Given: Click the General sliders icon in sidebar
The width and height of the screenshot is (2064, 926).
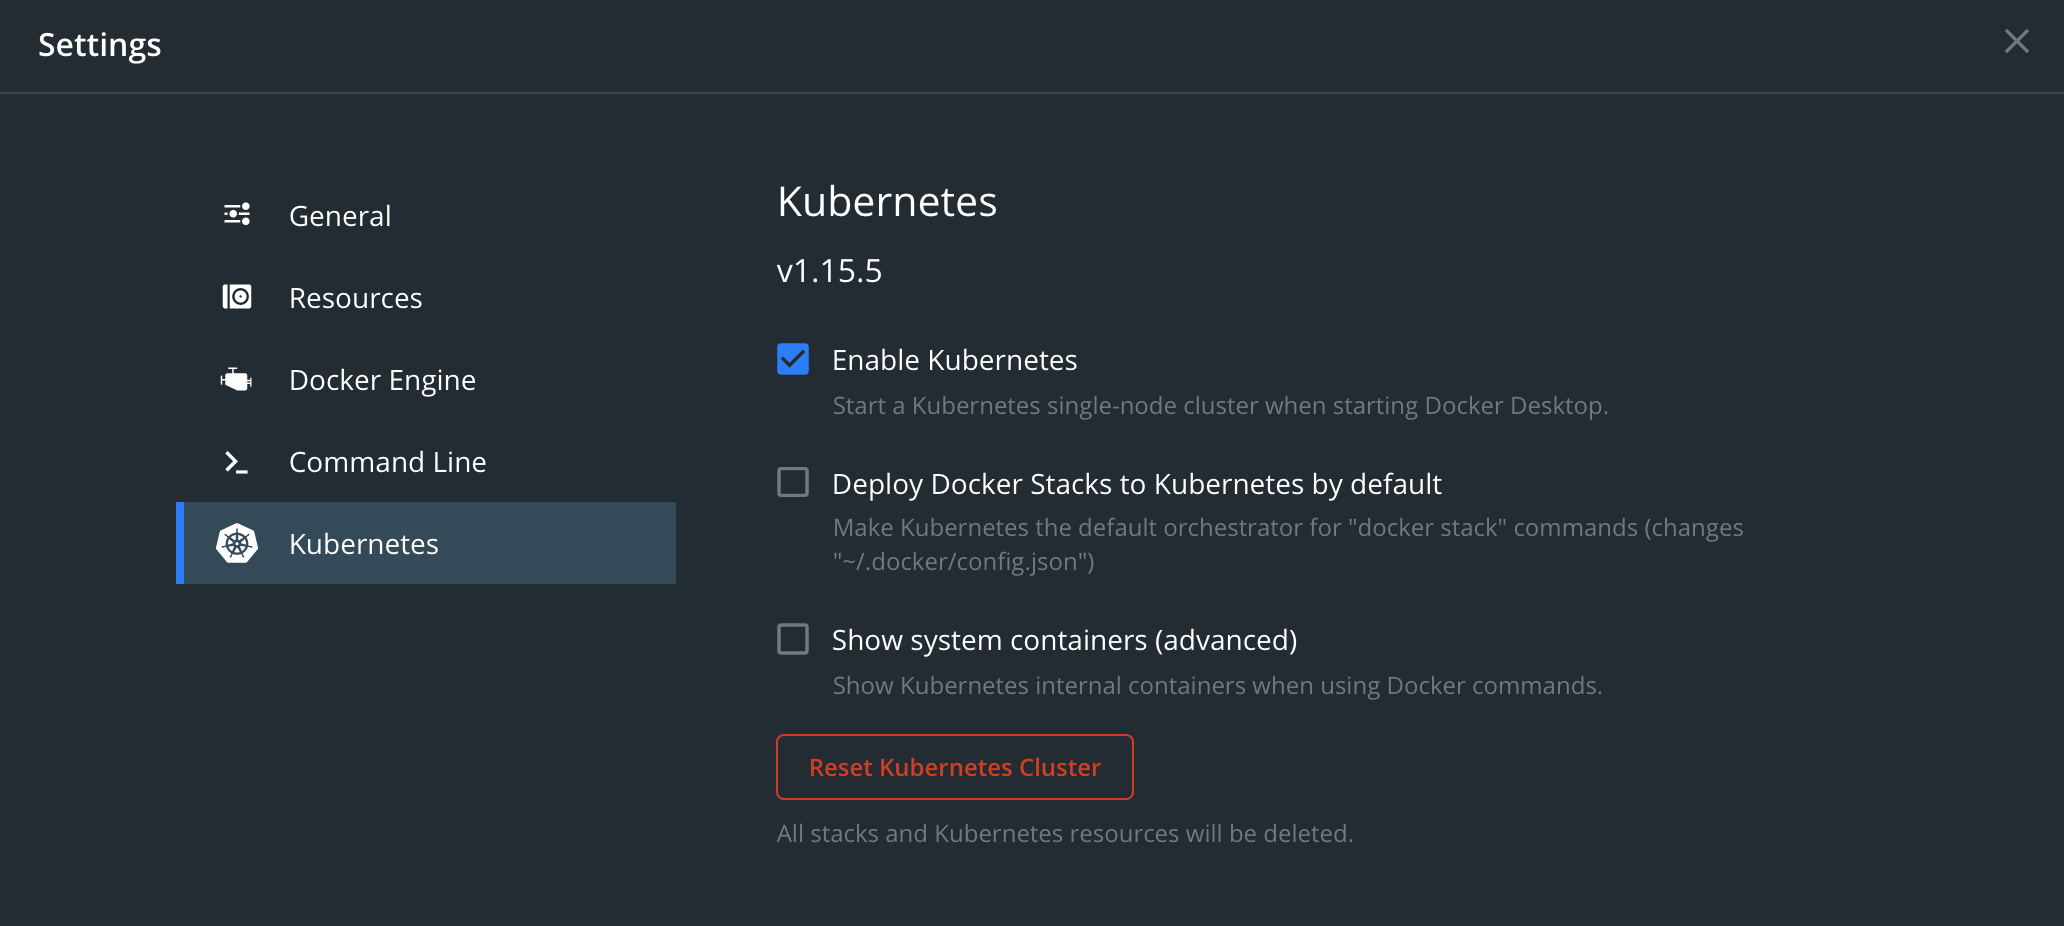Looking at the screenshot, I should click(x=237, y=214).
